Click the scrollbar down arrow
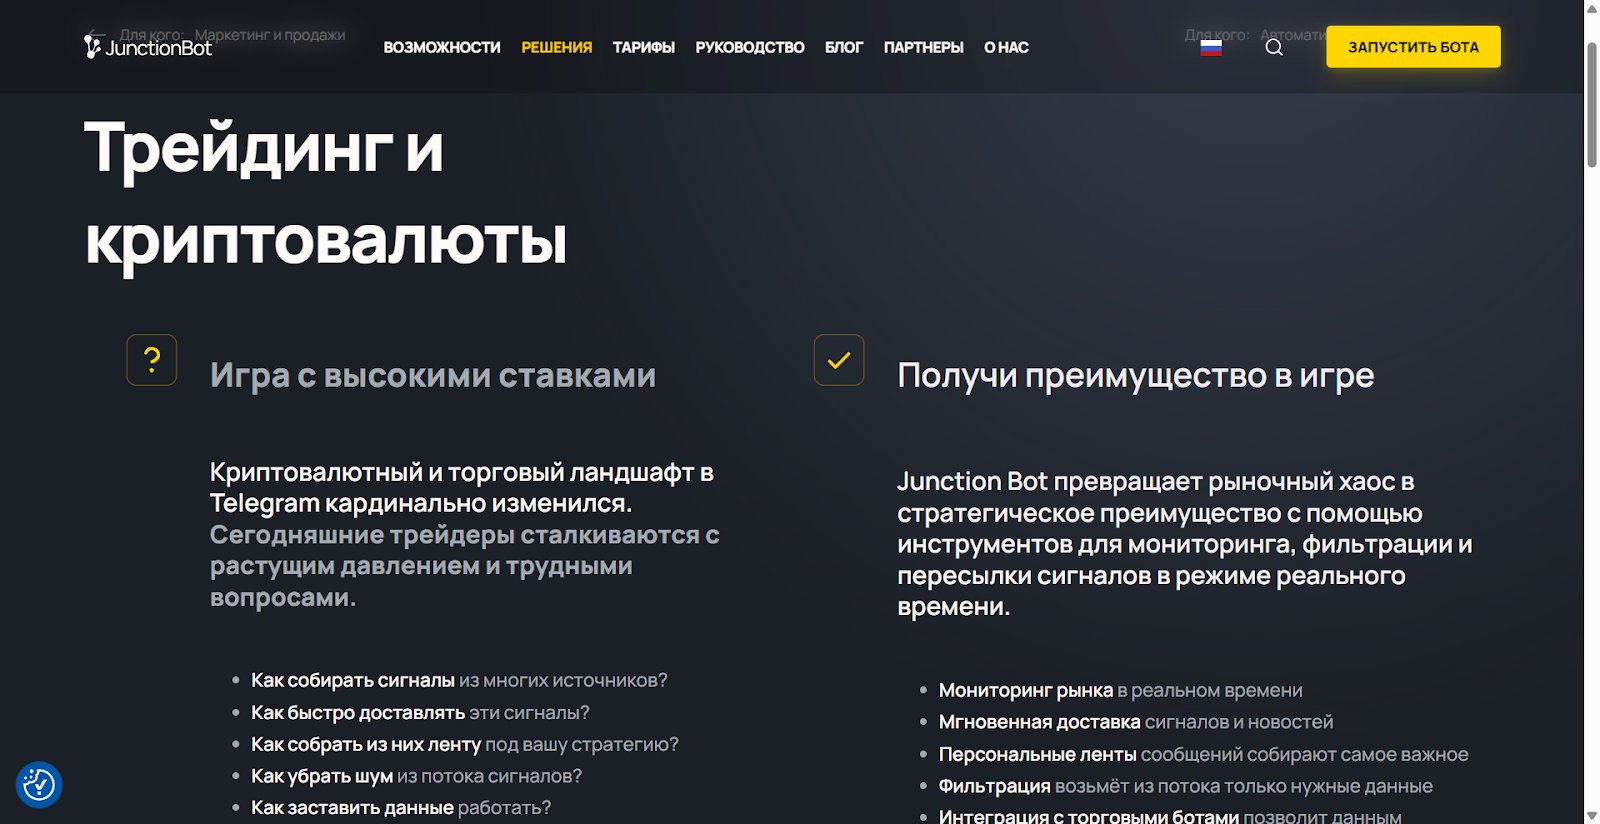 1592,816
